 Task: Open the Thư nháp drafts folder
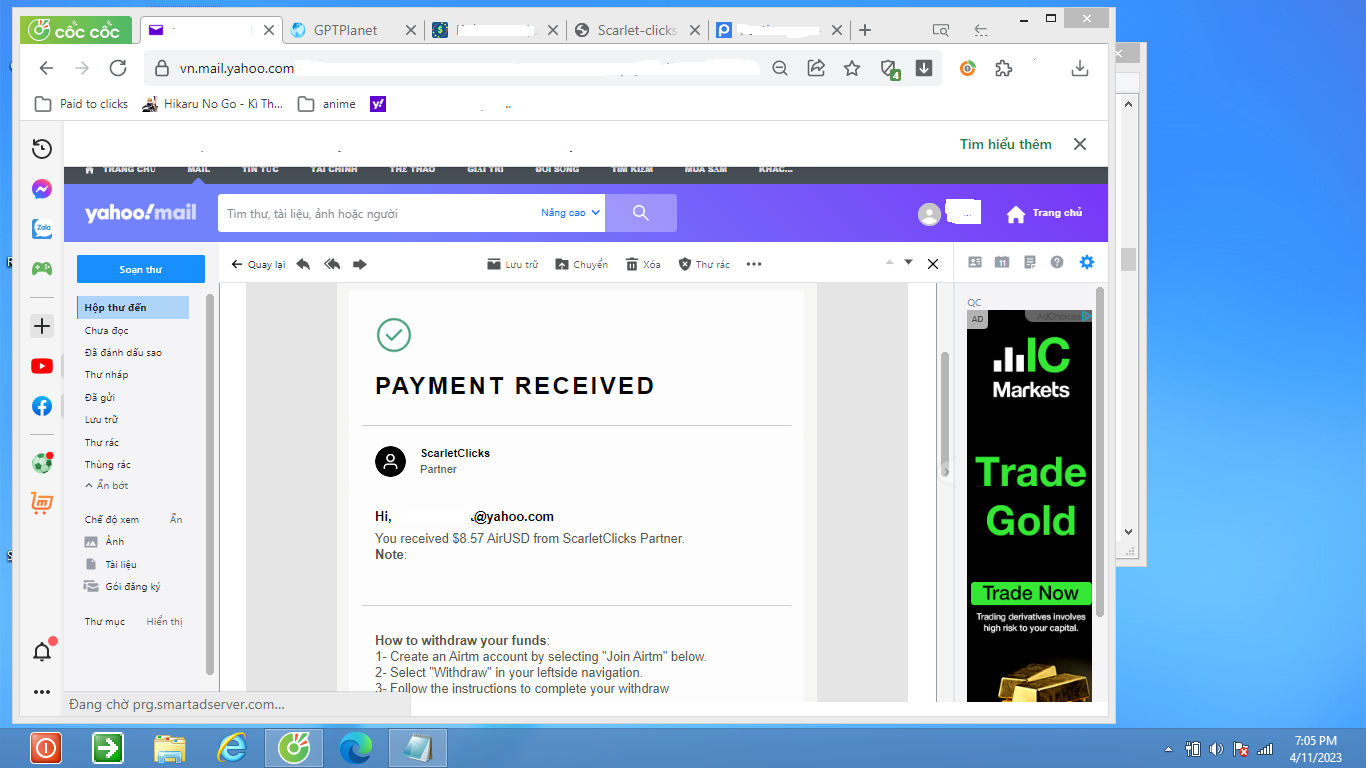107,374
